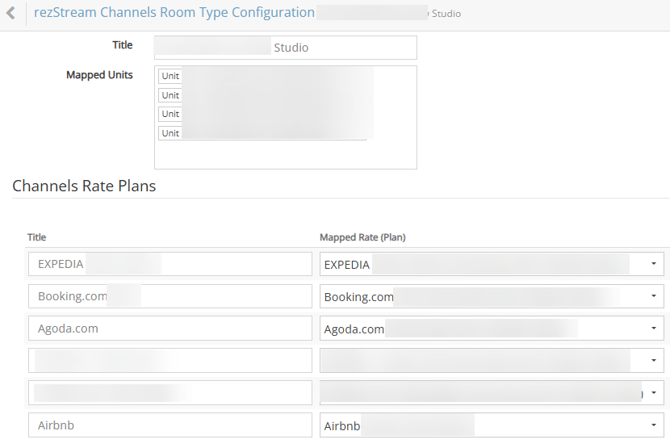Click the Studio text in the breadcrumb
Image resolution: width=670 pixels, height=448 pixels.
(446, 14)
